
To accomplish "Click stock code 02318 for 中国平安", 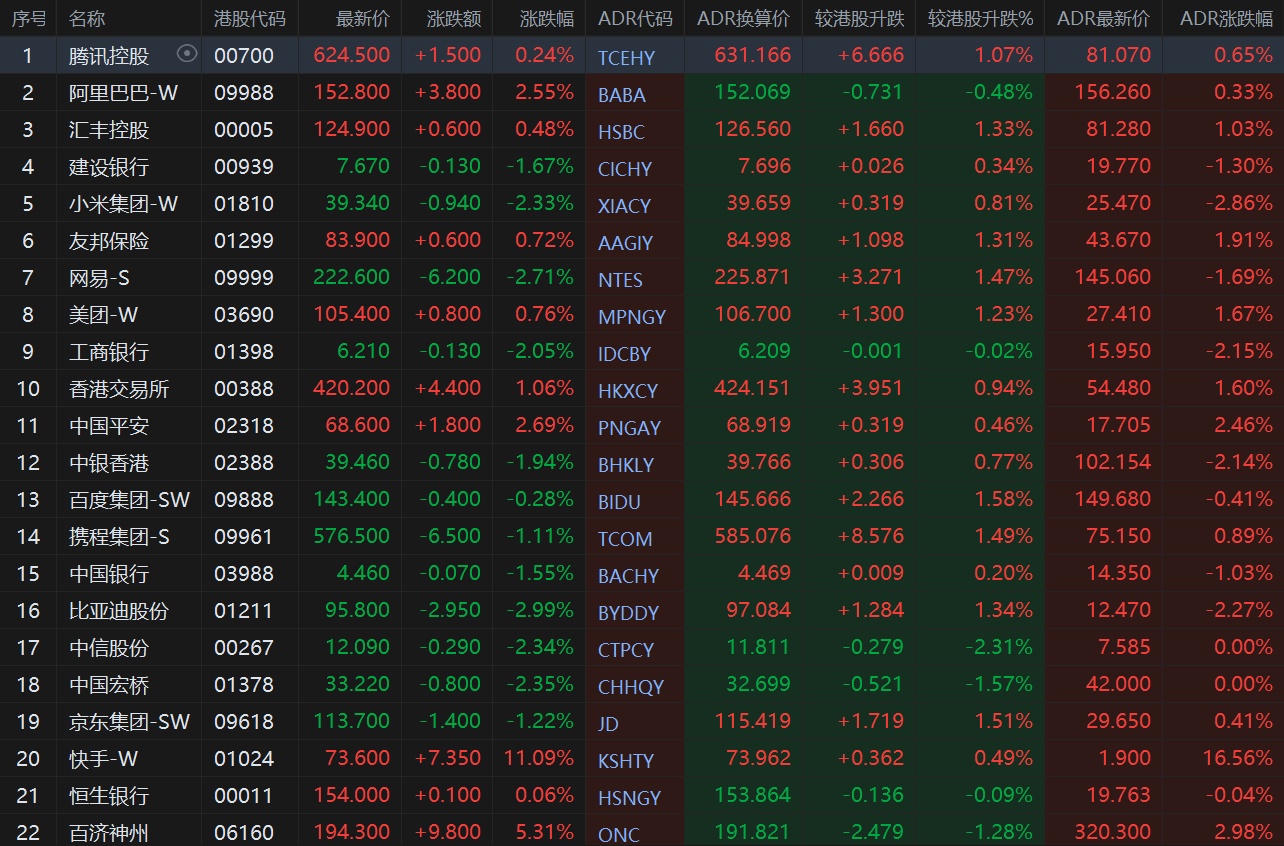I will pos(243,426).
